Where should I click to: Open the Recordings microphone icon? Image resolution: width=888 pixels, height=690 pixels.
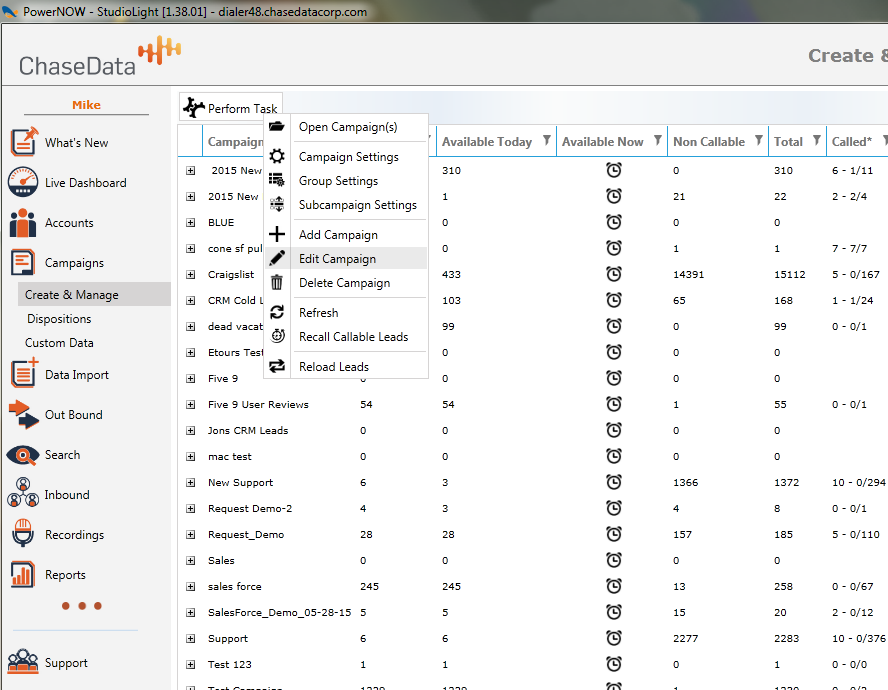[x=24, y=535]
